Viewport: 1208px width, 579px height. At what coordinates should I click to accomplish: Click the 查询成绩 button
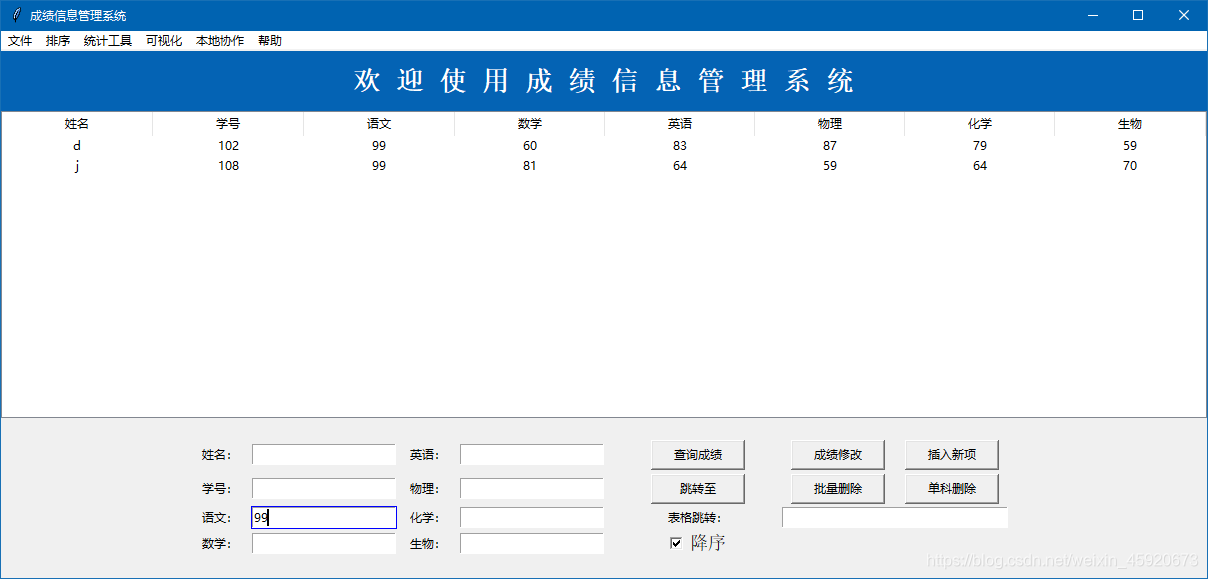point(697,454)
